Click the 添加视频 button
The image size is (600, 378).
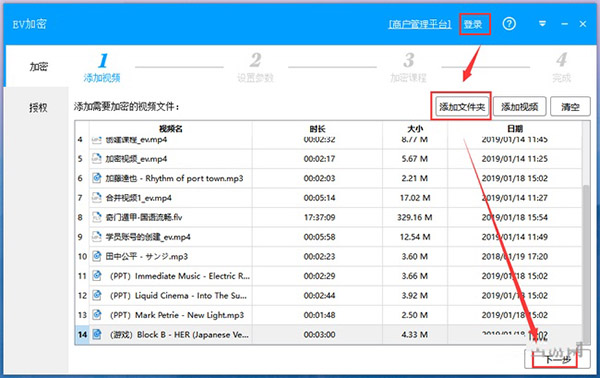pyautogui.click(x=520, y=107)
